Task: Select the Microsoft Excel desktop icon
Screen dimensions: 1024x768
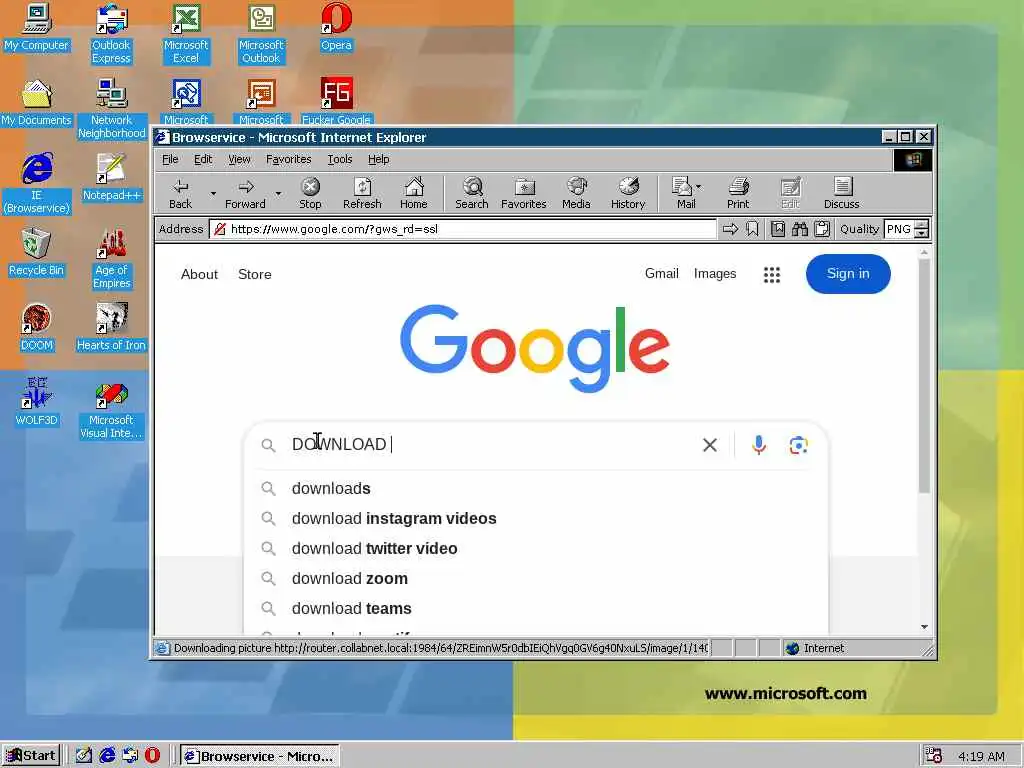Action: click(186, 34)
